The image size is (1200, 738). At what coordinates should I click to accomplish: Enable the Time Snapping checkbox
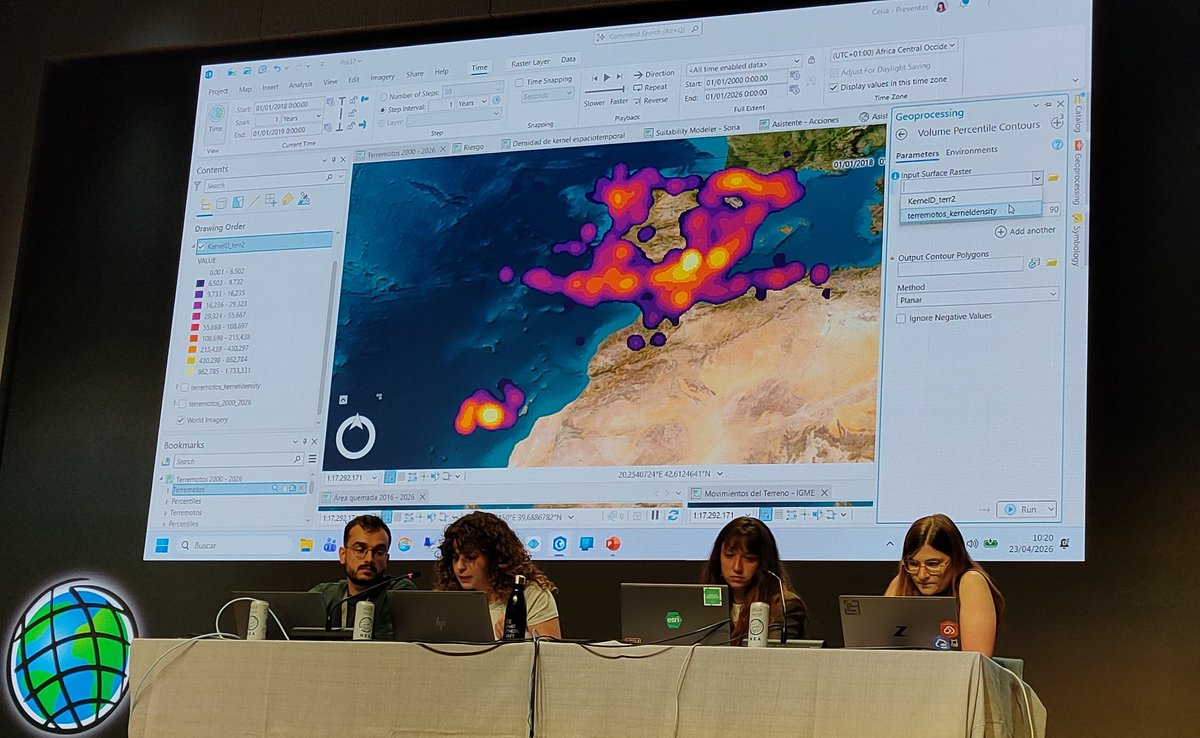519,82
